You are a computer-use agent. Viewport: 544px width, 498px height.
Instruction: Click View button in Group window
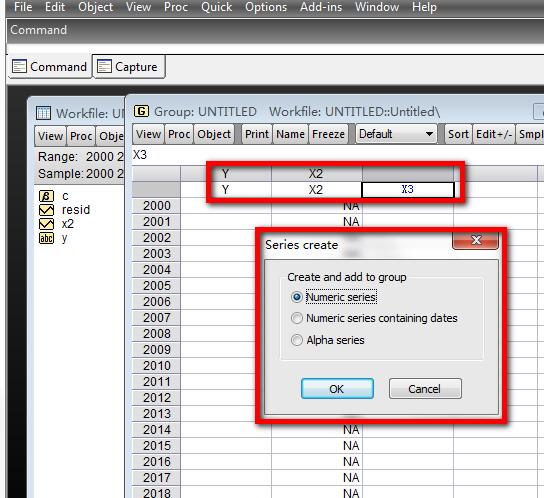(148, 134)
